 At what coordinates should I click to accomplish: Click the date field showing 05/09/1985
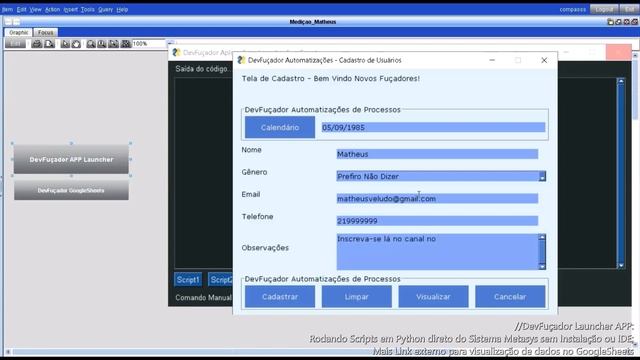click(x=433, y=127)
